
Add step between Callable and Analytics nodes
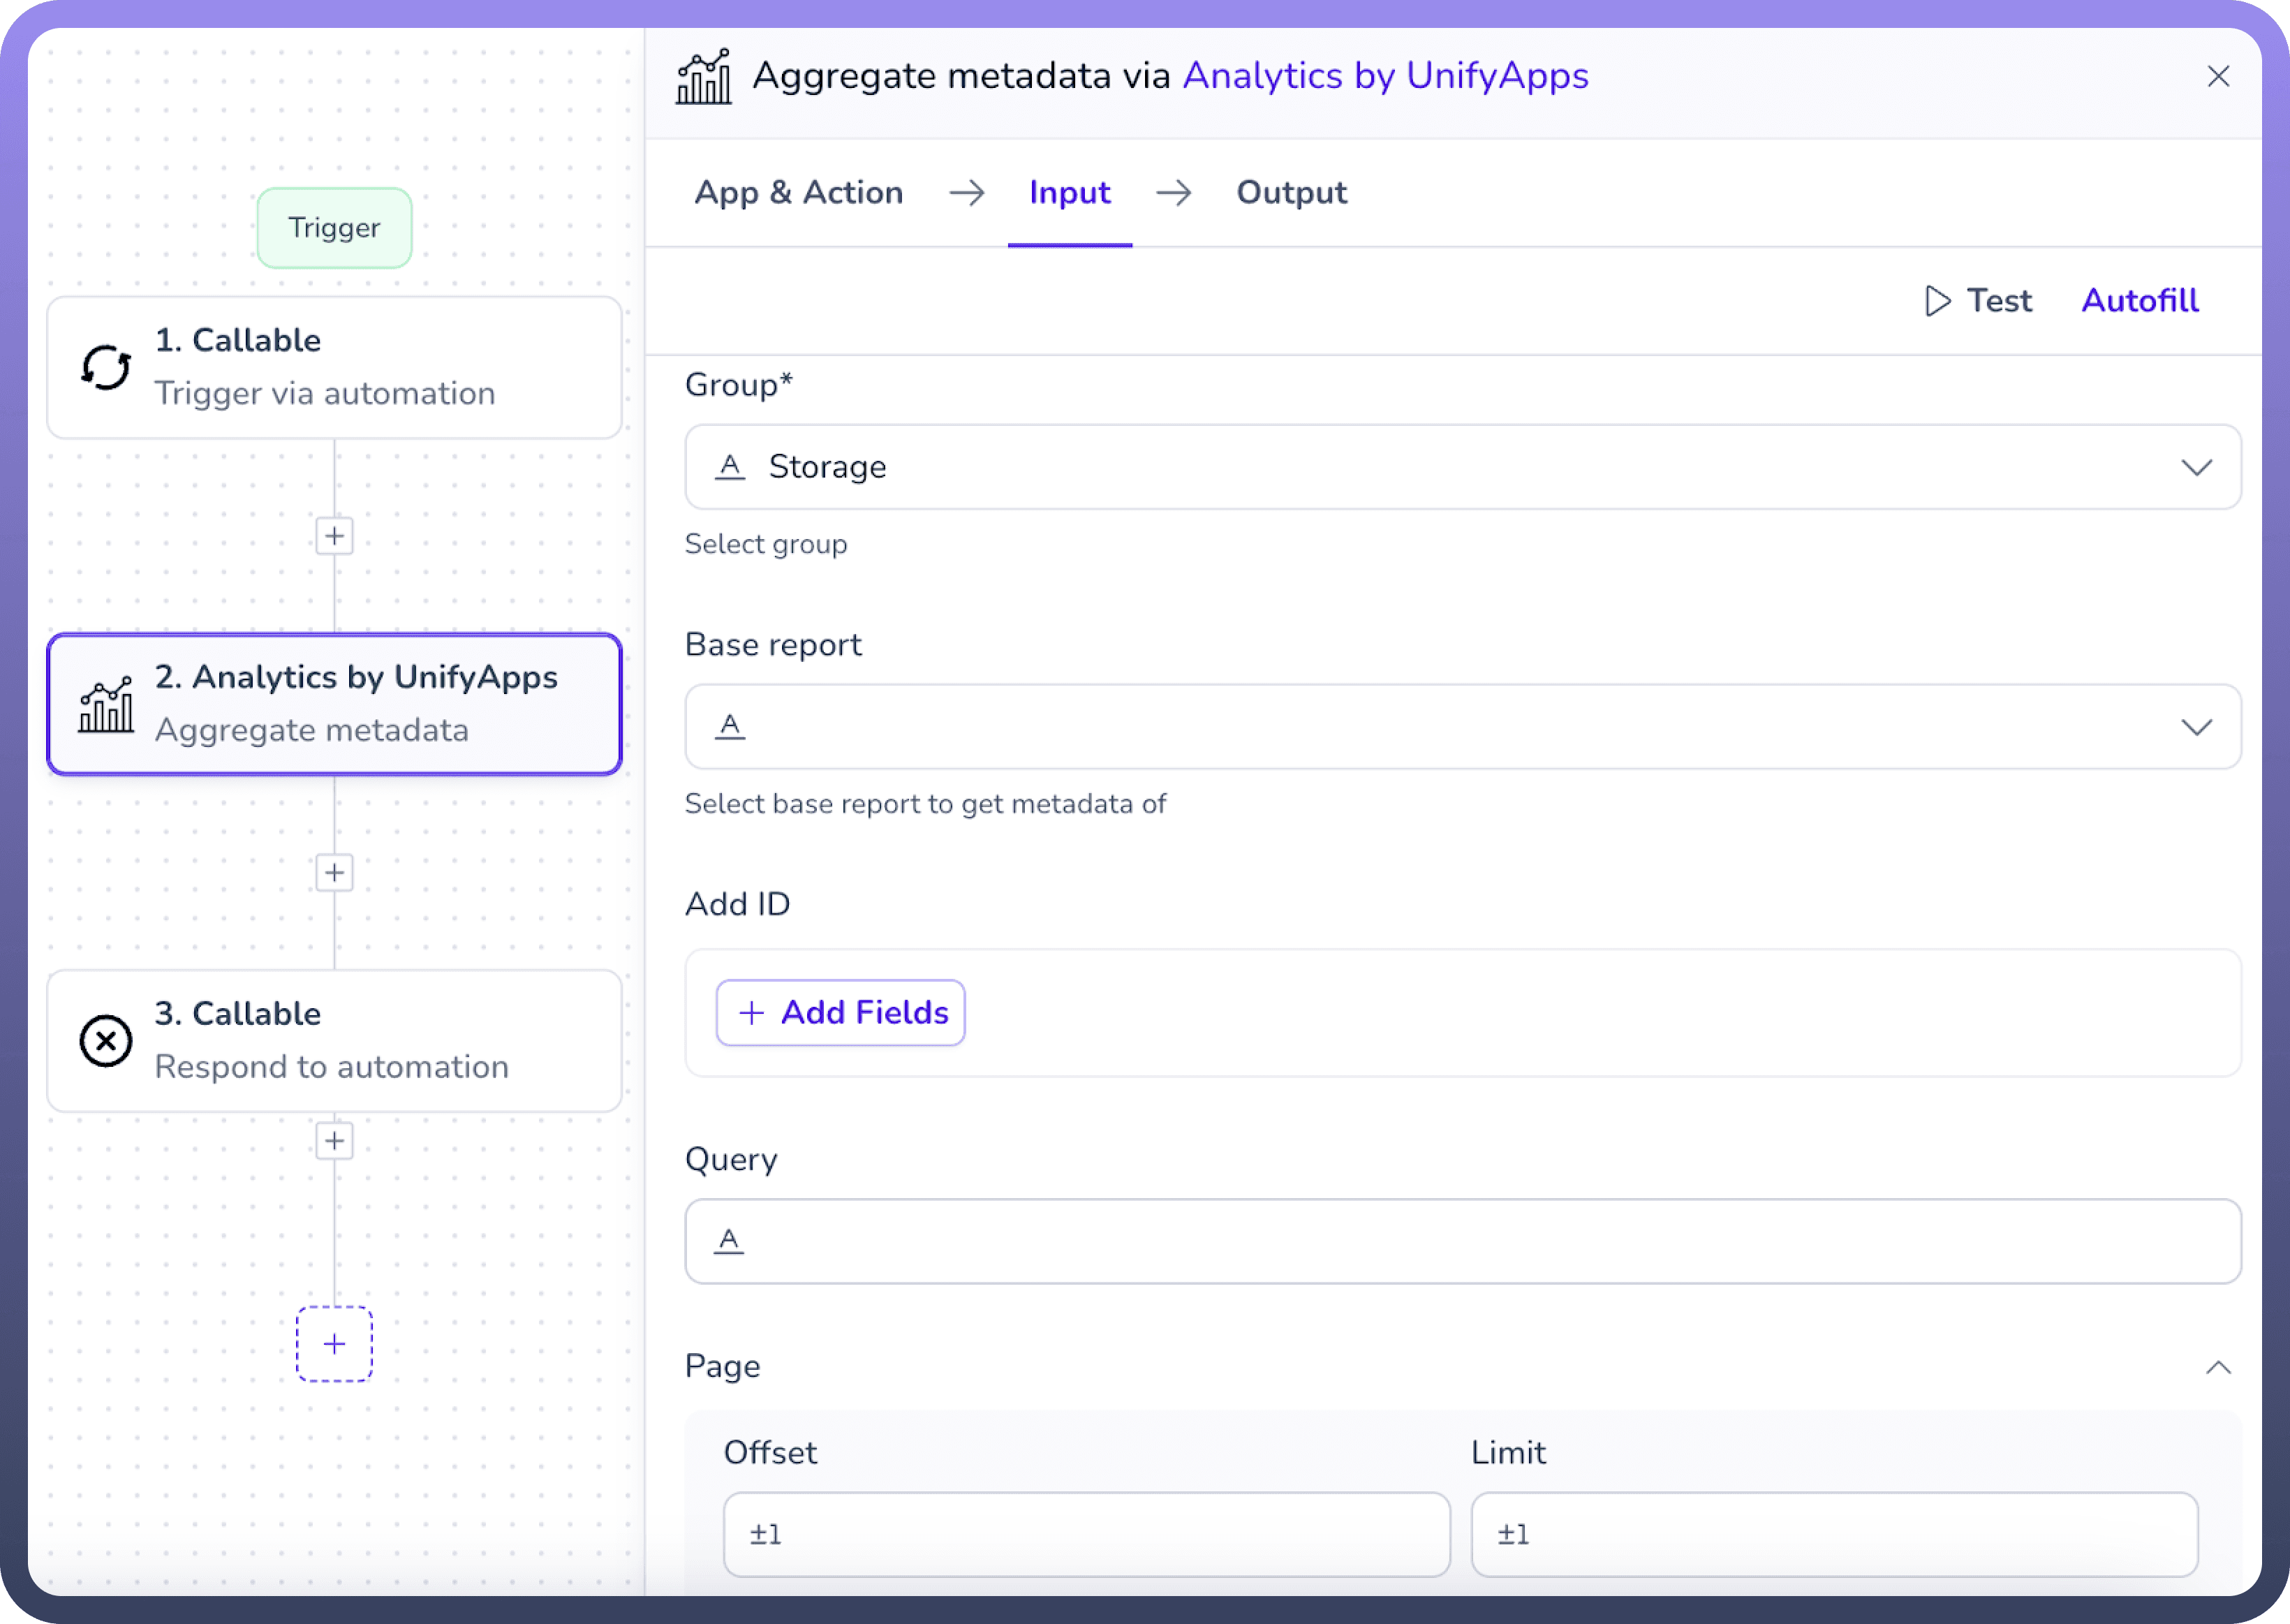[334, 536]
